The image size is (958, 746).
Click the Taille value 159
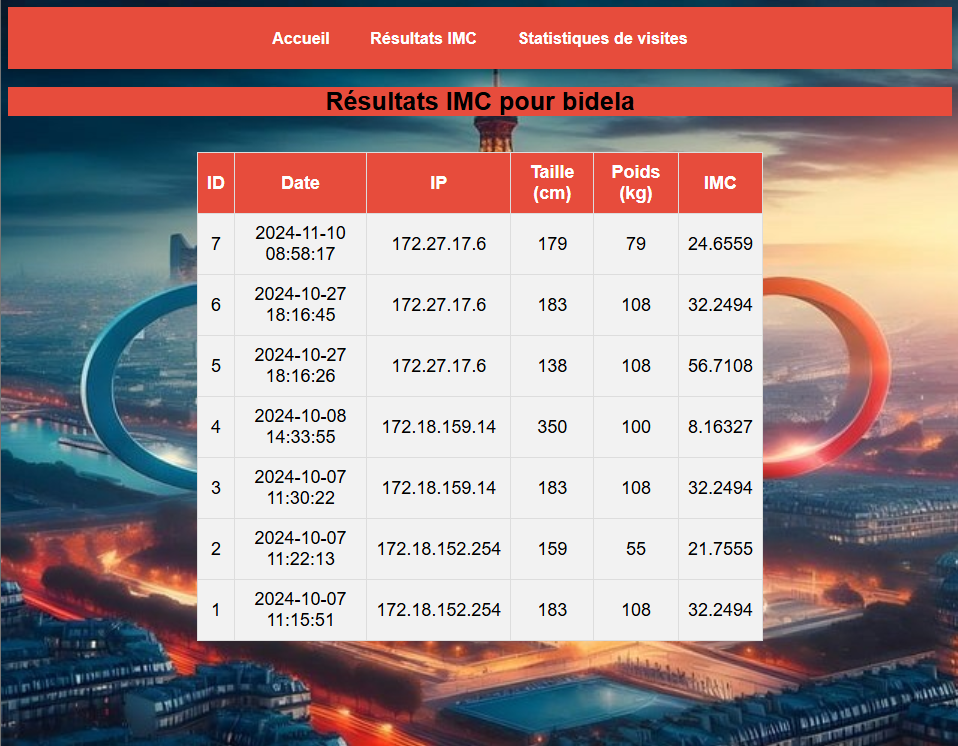tap(552, 549)
